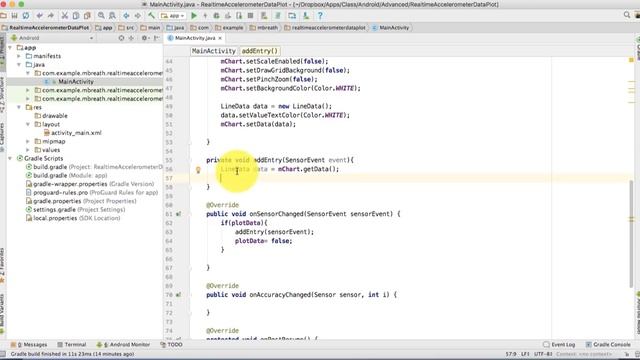
Task: Click the override gutter icon at line 70
Action: [178, 295]
